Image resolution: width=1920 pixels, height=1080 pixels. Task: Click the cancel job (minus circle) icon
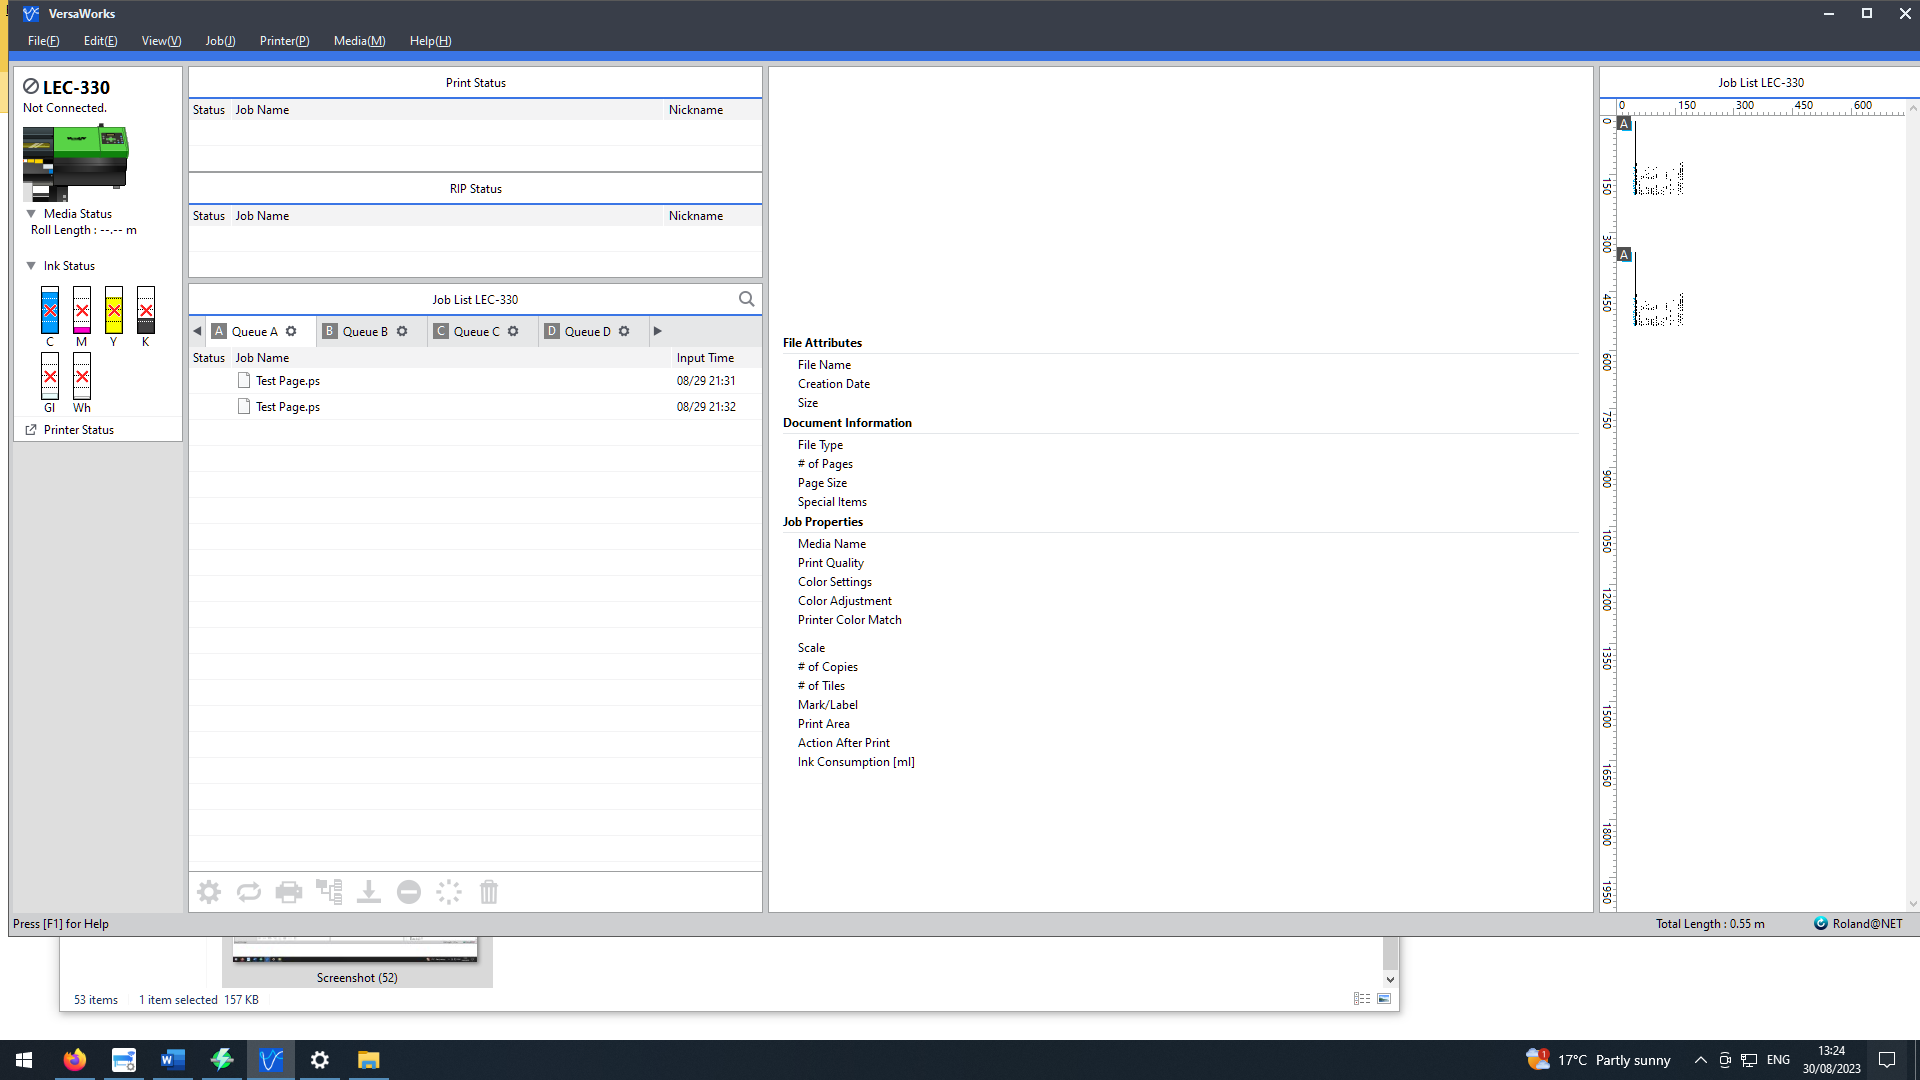pyautogui.click(x=409, y=892)
